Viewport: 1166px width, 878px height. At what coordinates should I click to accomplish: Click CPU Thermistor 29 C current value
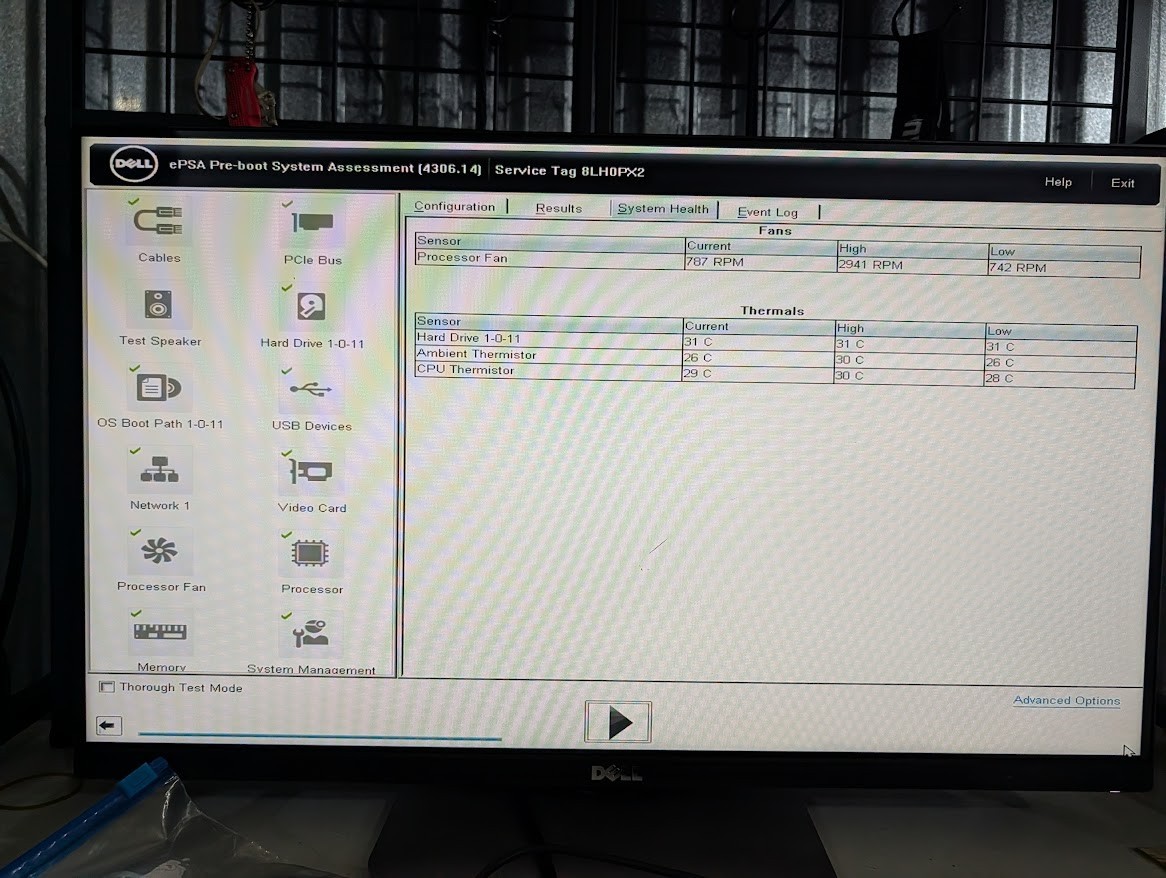point(698,373)
